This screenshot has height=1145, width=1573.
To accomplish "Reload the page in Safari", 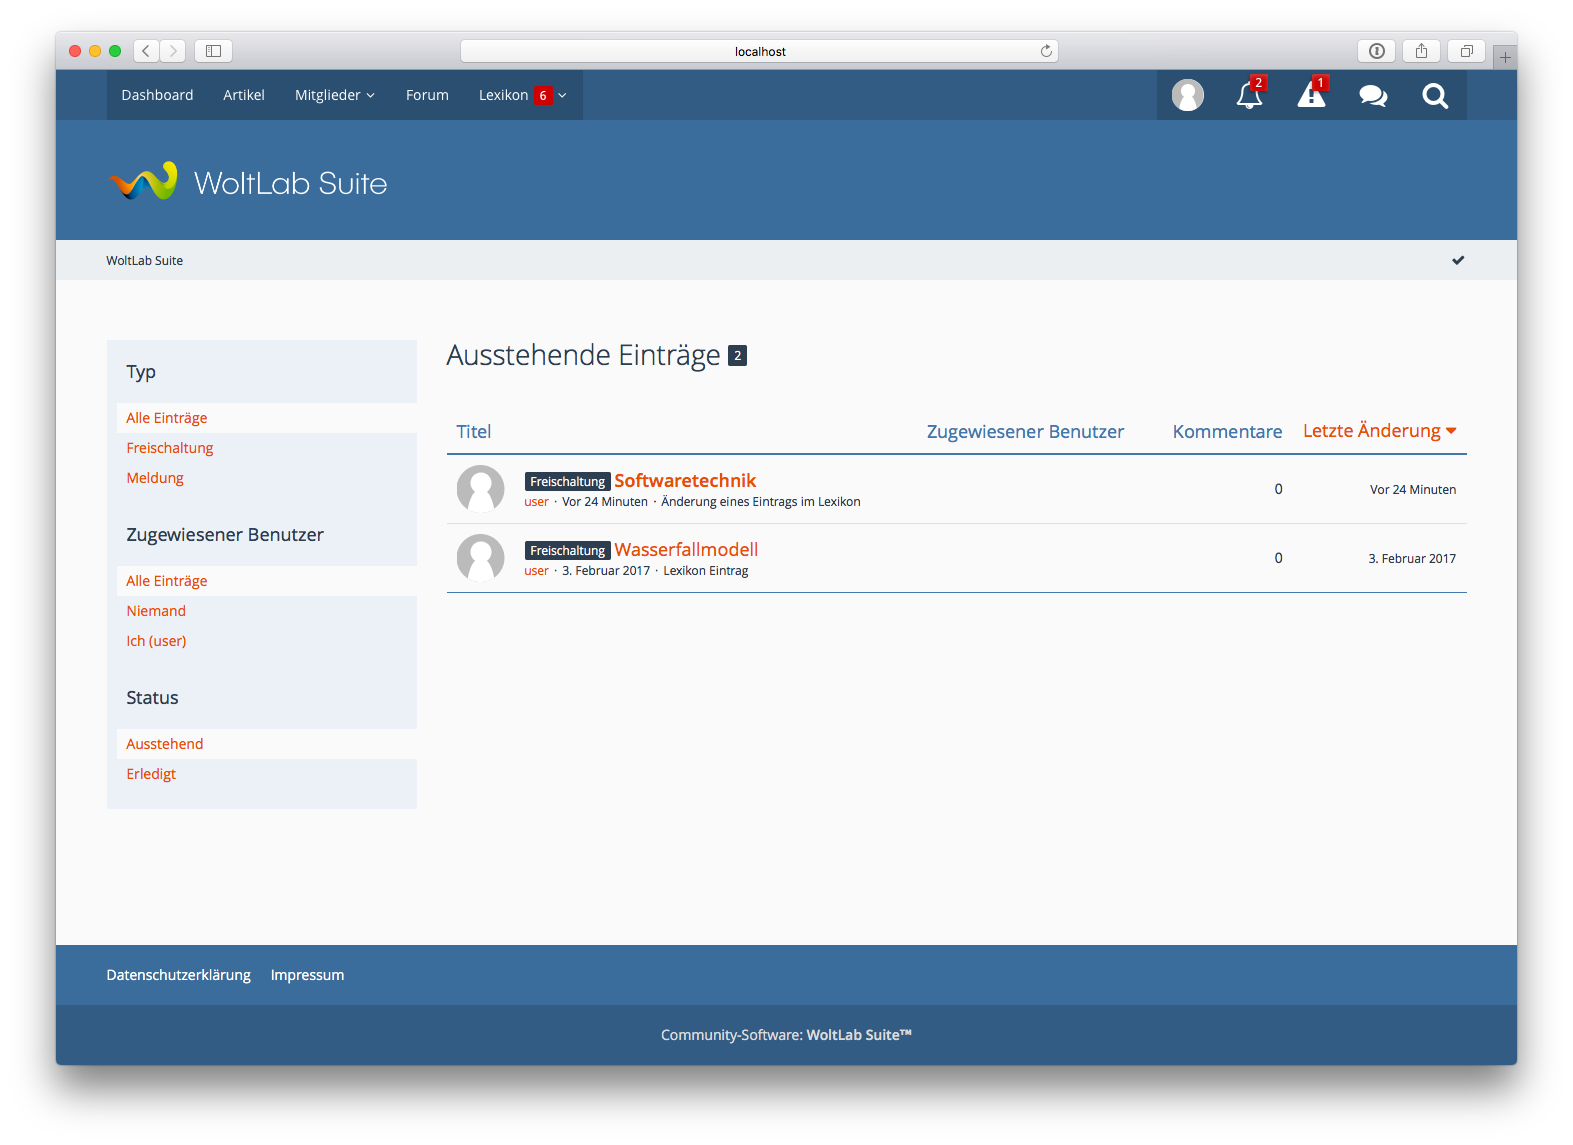I will [x=1046, y=51].
